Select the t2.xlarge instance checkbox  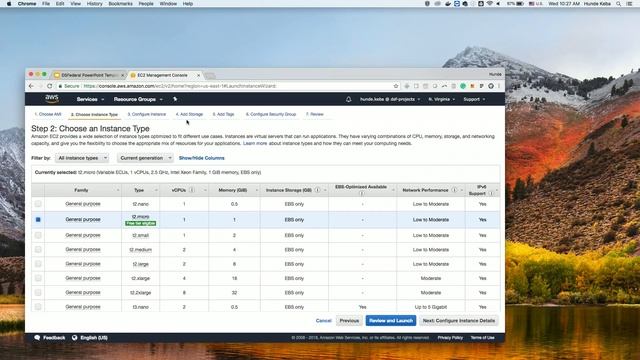coord(38,278)
